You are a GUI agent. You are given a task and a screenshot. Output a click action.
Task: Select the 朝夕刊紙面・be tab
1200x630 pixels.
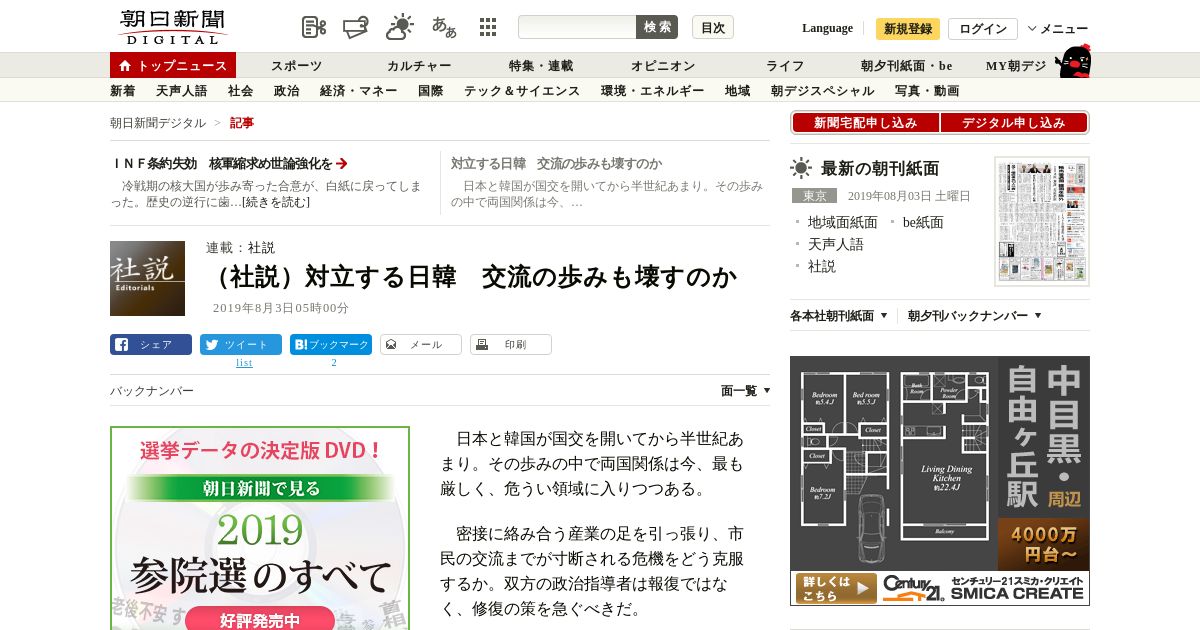pos(907,66)
